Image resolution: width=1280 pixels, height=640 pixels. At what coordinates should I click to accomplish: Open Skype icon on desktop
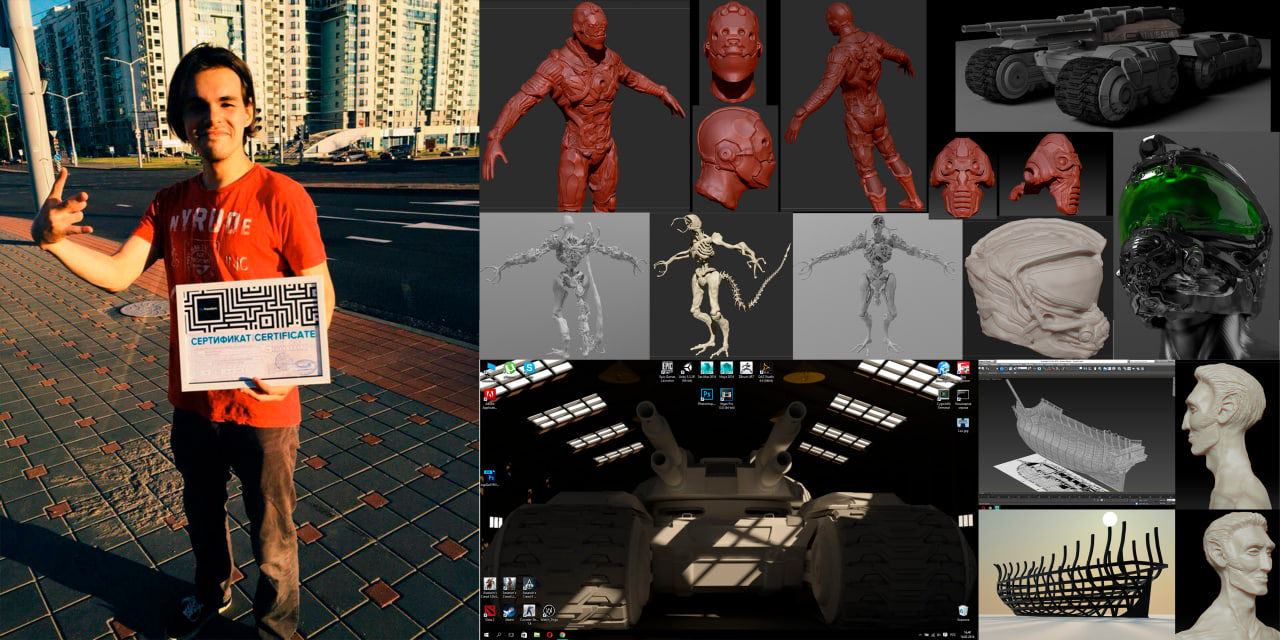[528, 368]
